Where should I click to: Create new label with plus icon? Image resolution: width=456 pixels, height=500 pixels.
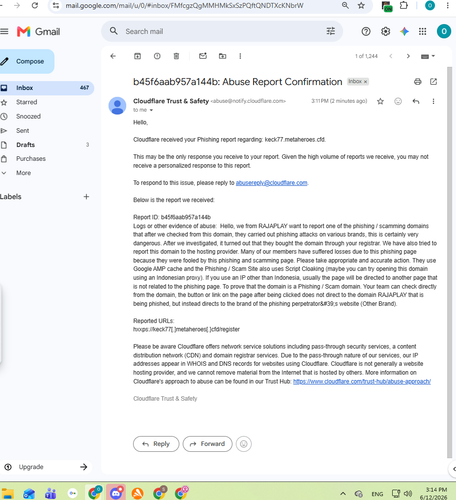(86, 197)
